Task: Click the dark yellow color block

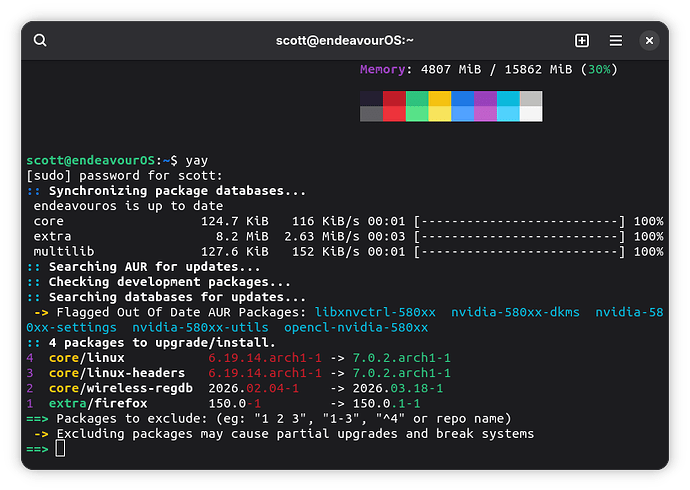Action: [x=440, y=99]
